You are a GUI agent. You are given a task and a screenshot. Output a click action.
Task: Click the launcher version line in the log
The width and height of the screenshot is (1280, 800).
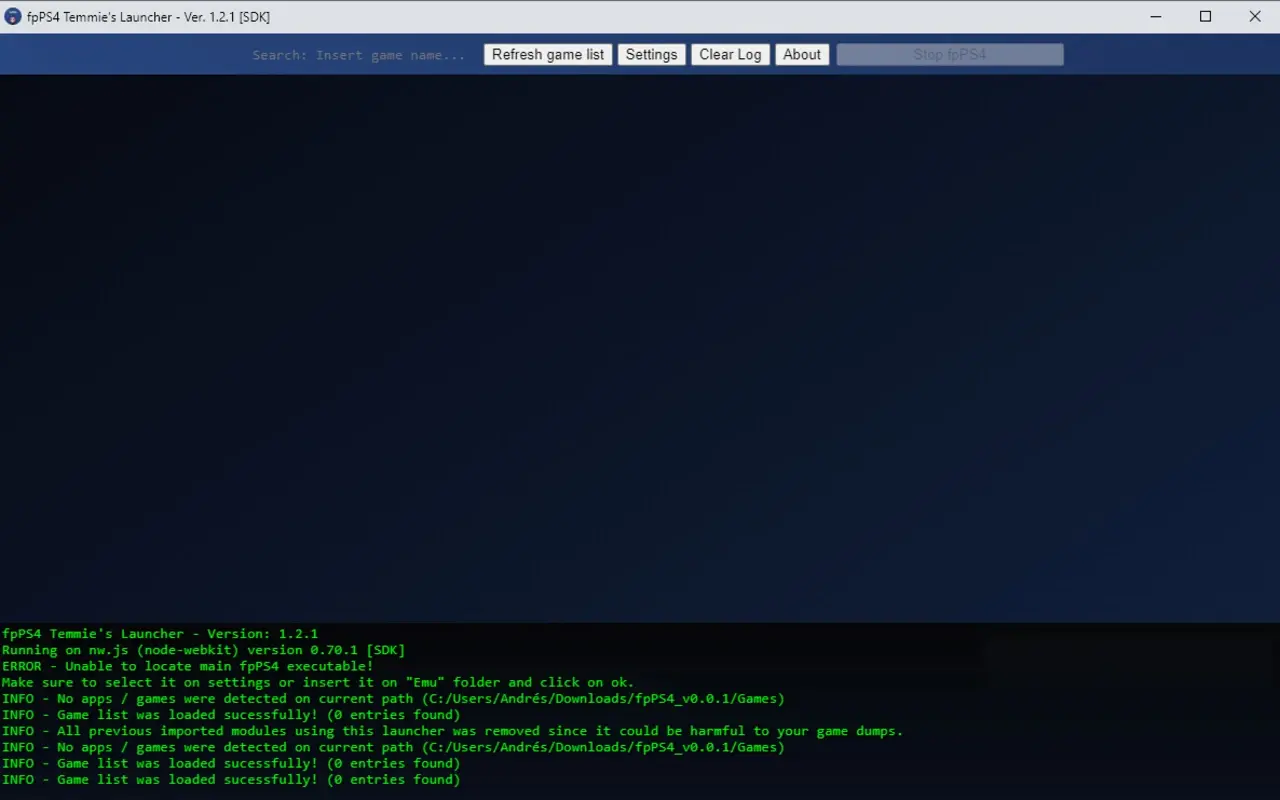click(x=160, y=633)
